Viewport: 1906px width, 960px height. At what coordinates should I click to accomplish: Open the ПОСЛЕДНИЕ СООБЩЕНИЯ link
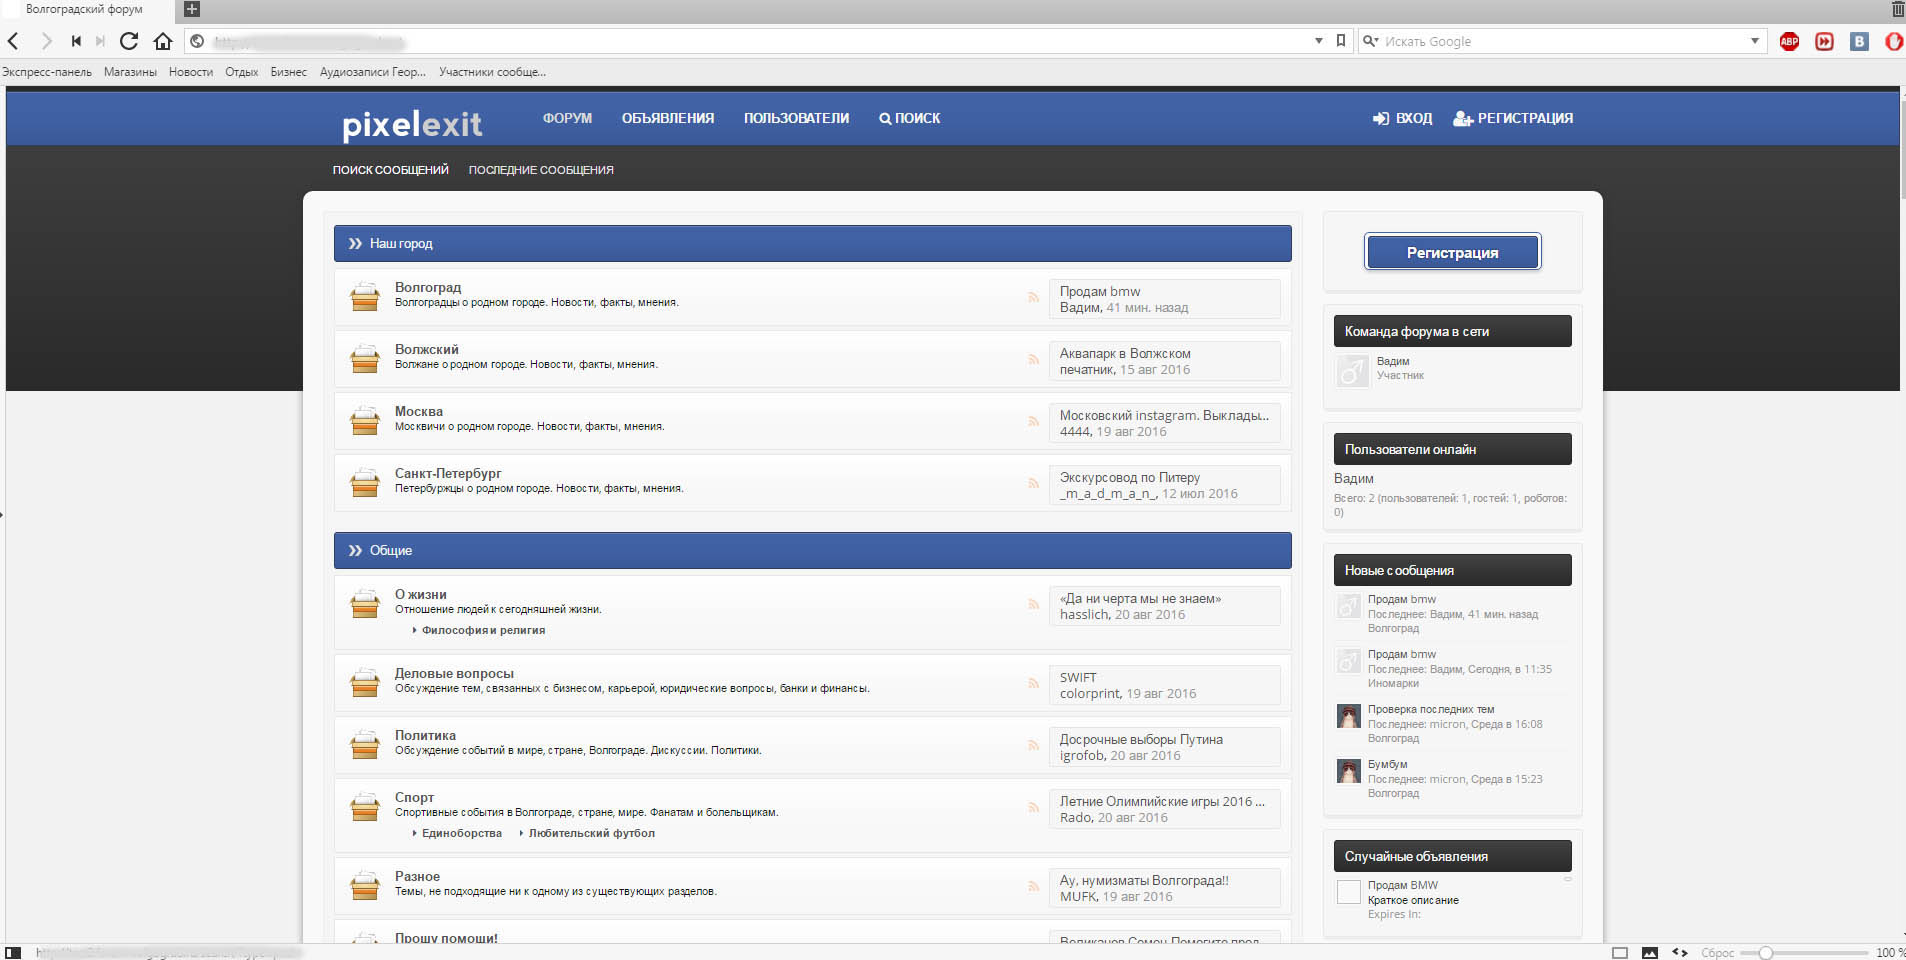[541, 170]
